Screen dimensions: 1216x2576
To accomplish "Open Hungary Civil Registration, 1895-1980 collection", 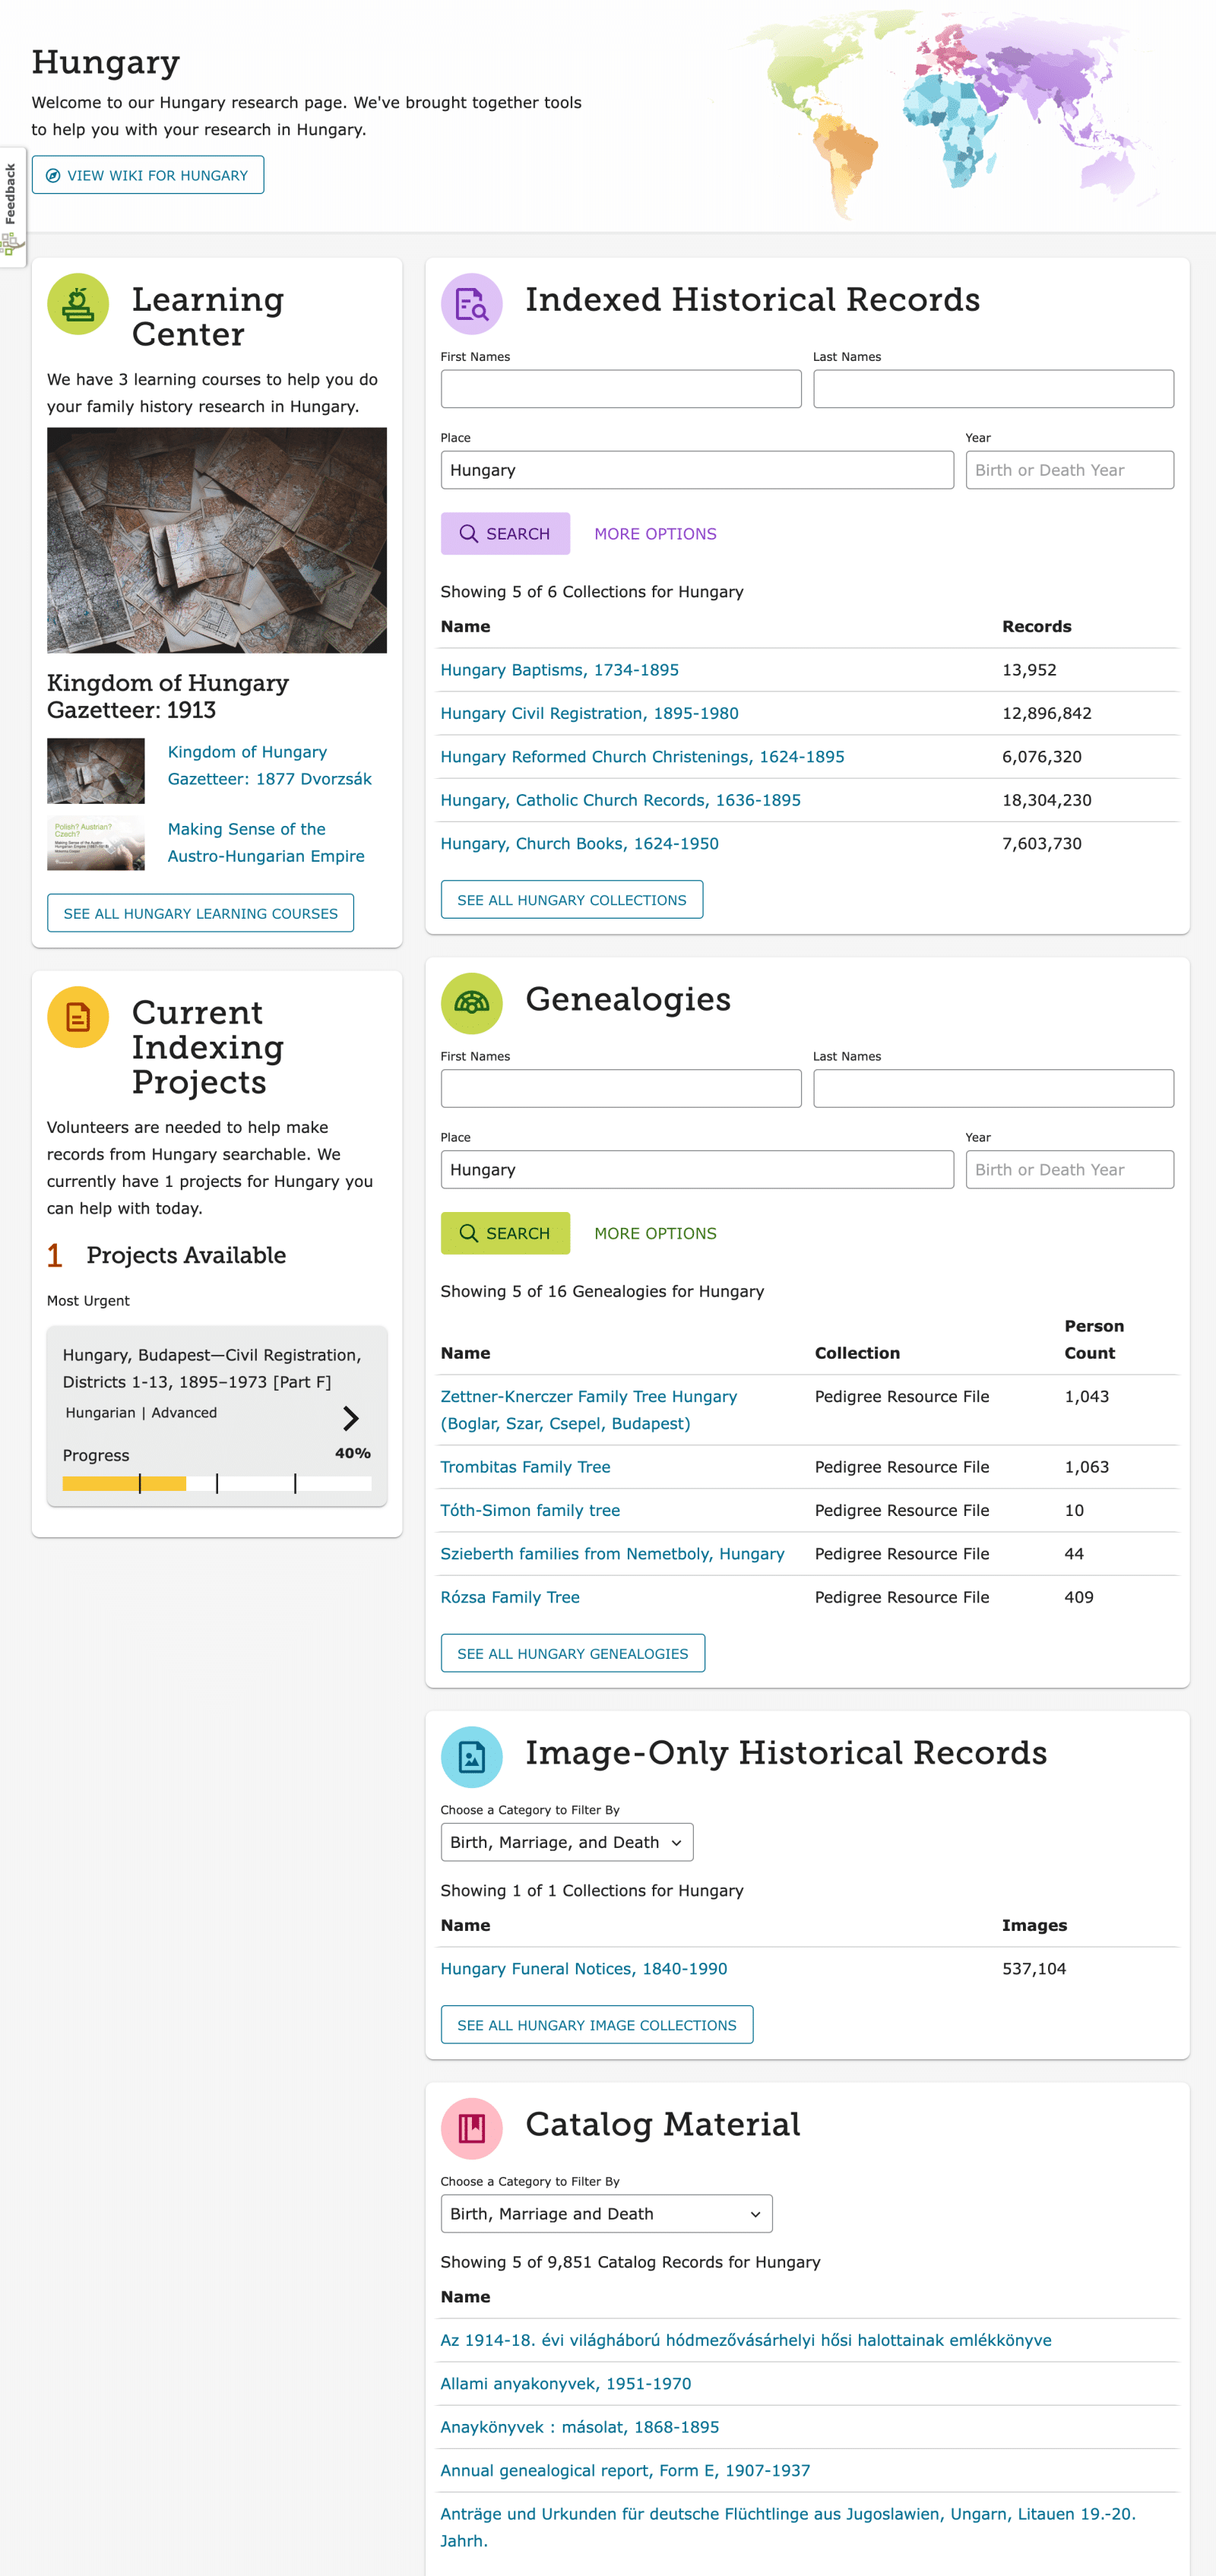I will pos(589,713).
